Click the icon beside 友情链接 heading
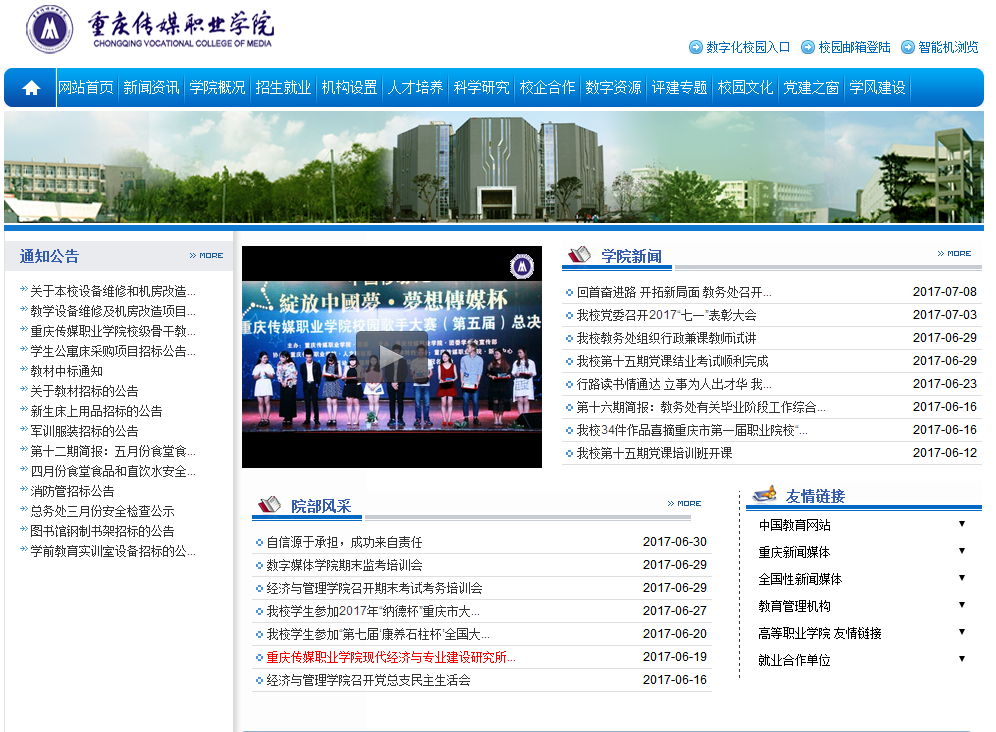 tap(765, 494)
